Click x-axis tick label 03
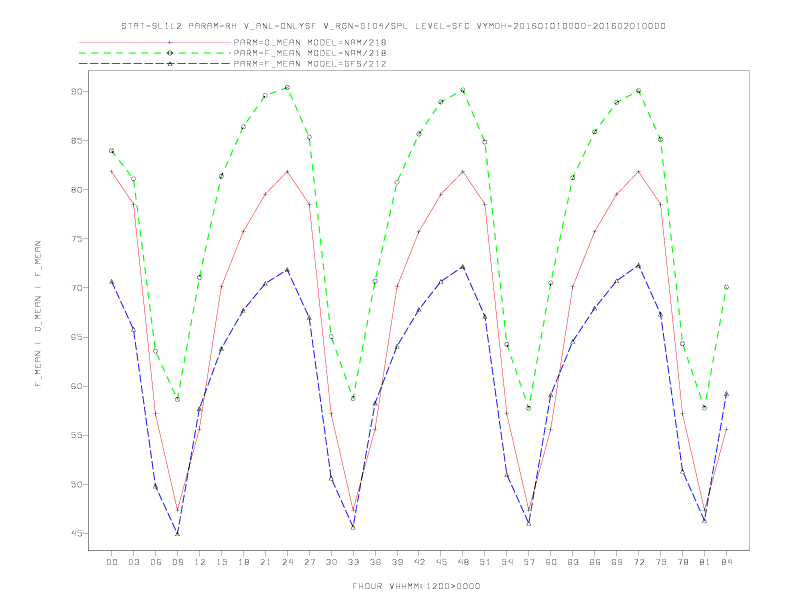792x612 pixels. click(x=134, y=562)
